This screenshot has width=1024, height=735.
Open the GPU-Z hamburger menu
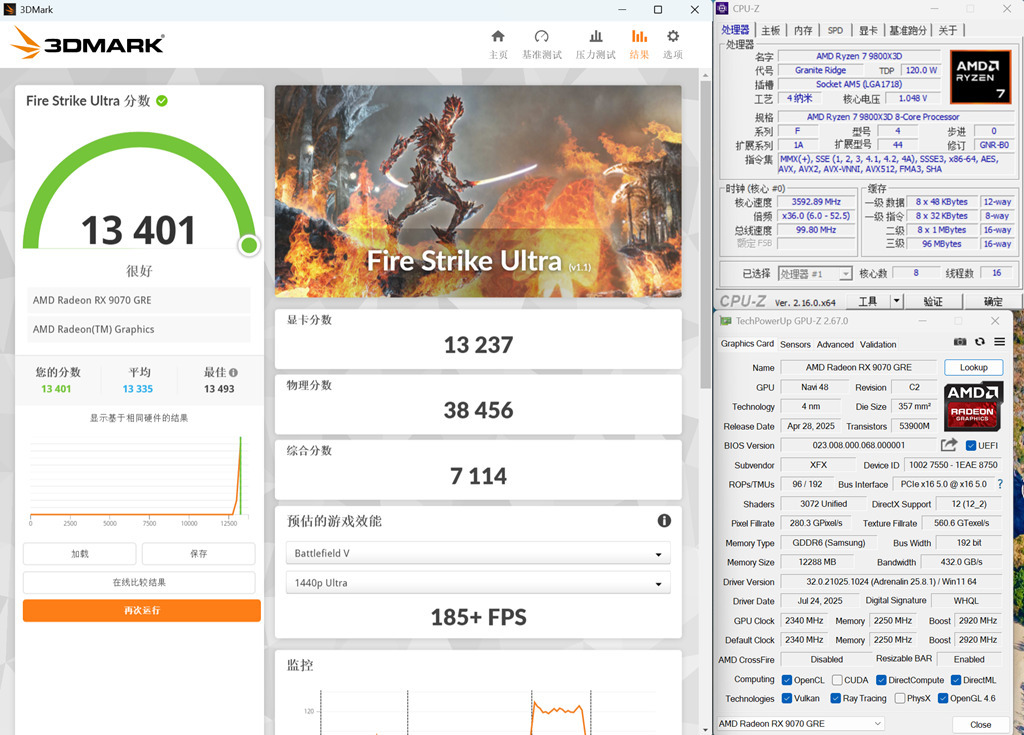pos(999,342)
